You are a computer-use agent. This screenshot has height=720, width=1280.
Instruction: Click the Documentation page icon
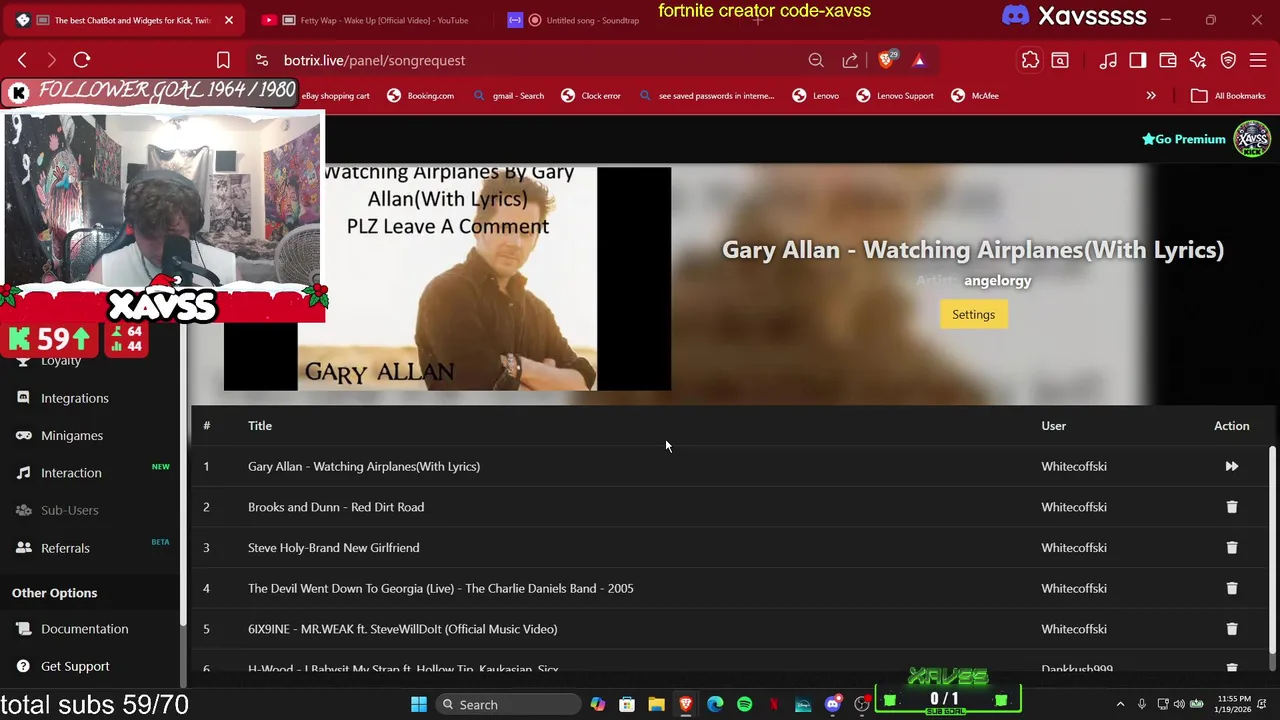pos(23,629)
